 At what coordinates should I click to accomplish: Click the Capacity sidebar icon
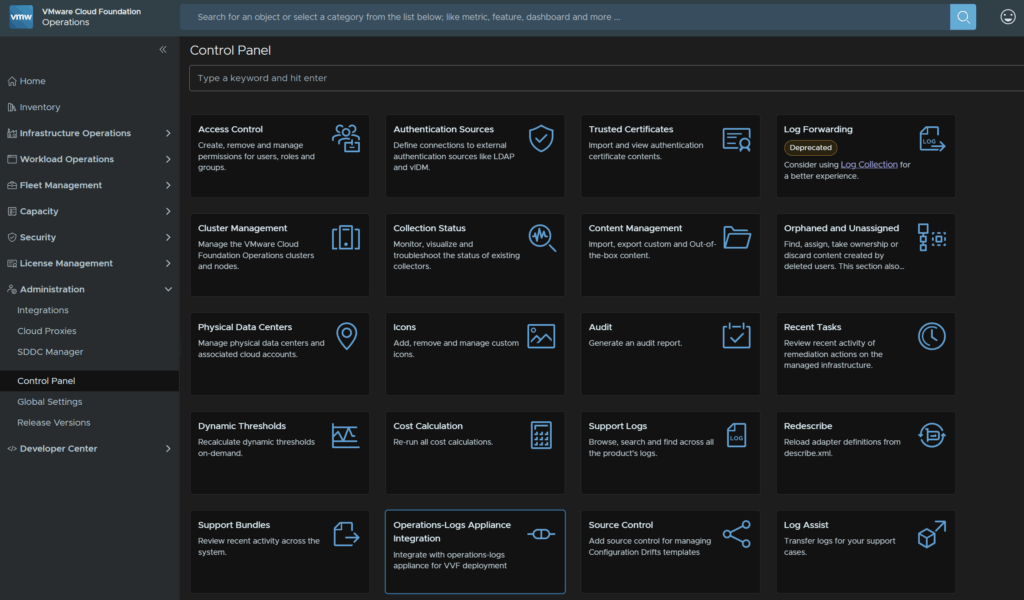click(x=12, y=212)
